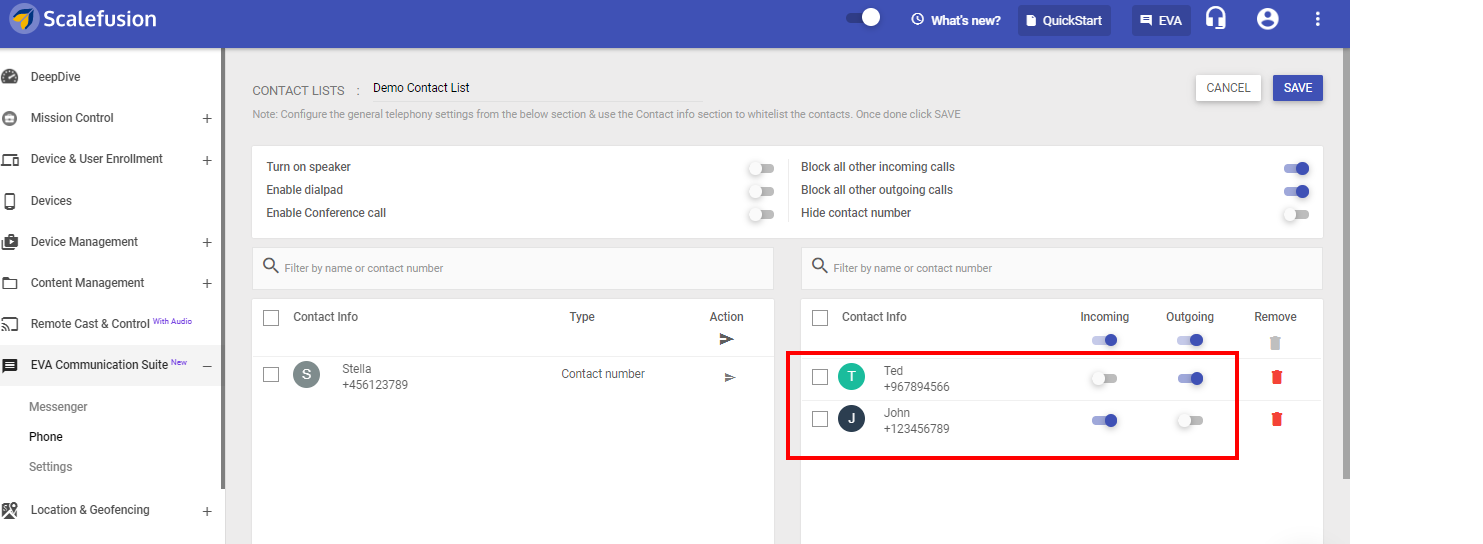Open the three-dot more options menu
Viewport: 1483px width, 544px height.
[x=1318, y=19]
